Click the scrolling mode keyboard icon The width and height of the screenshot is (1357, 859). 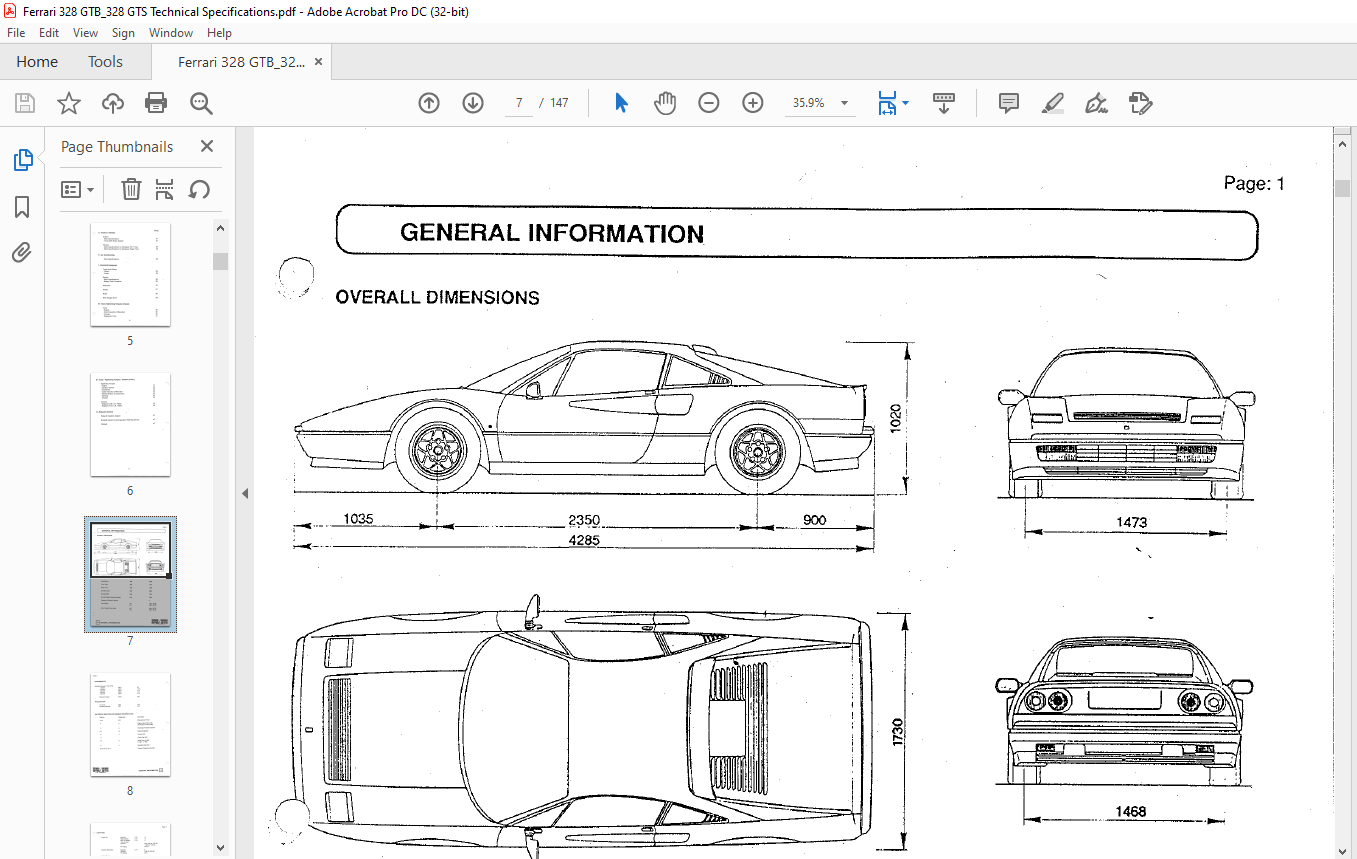pos(944,103)
